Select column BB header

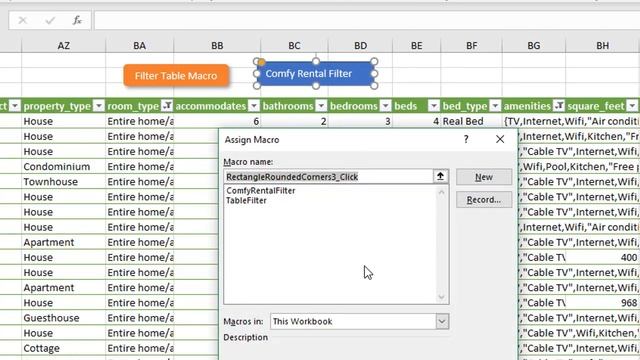pyautogui.click(x=217, y=46)
